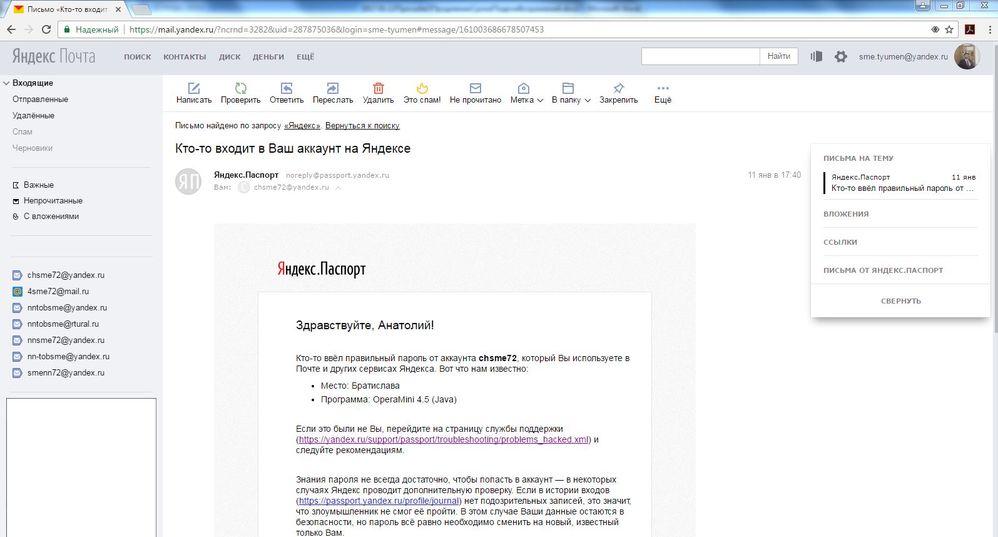
Task: Open the nnsme72@yandex.ru collector
Action: [66, 340]
